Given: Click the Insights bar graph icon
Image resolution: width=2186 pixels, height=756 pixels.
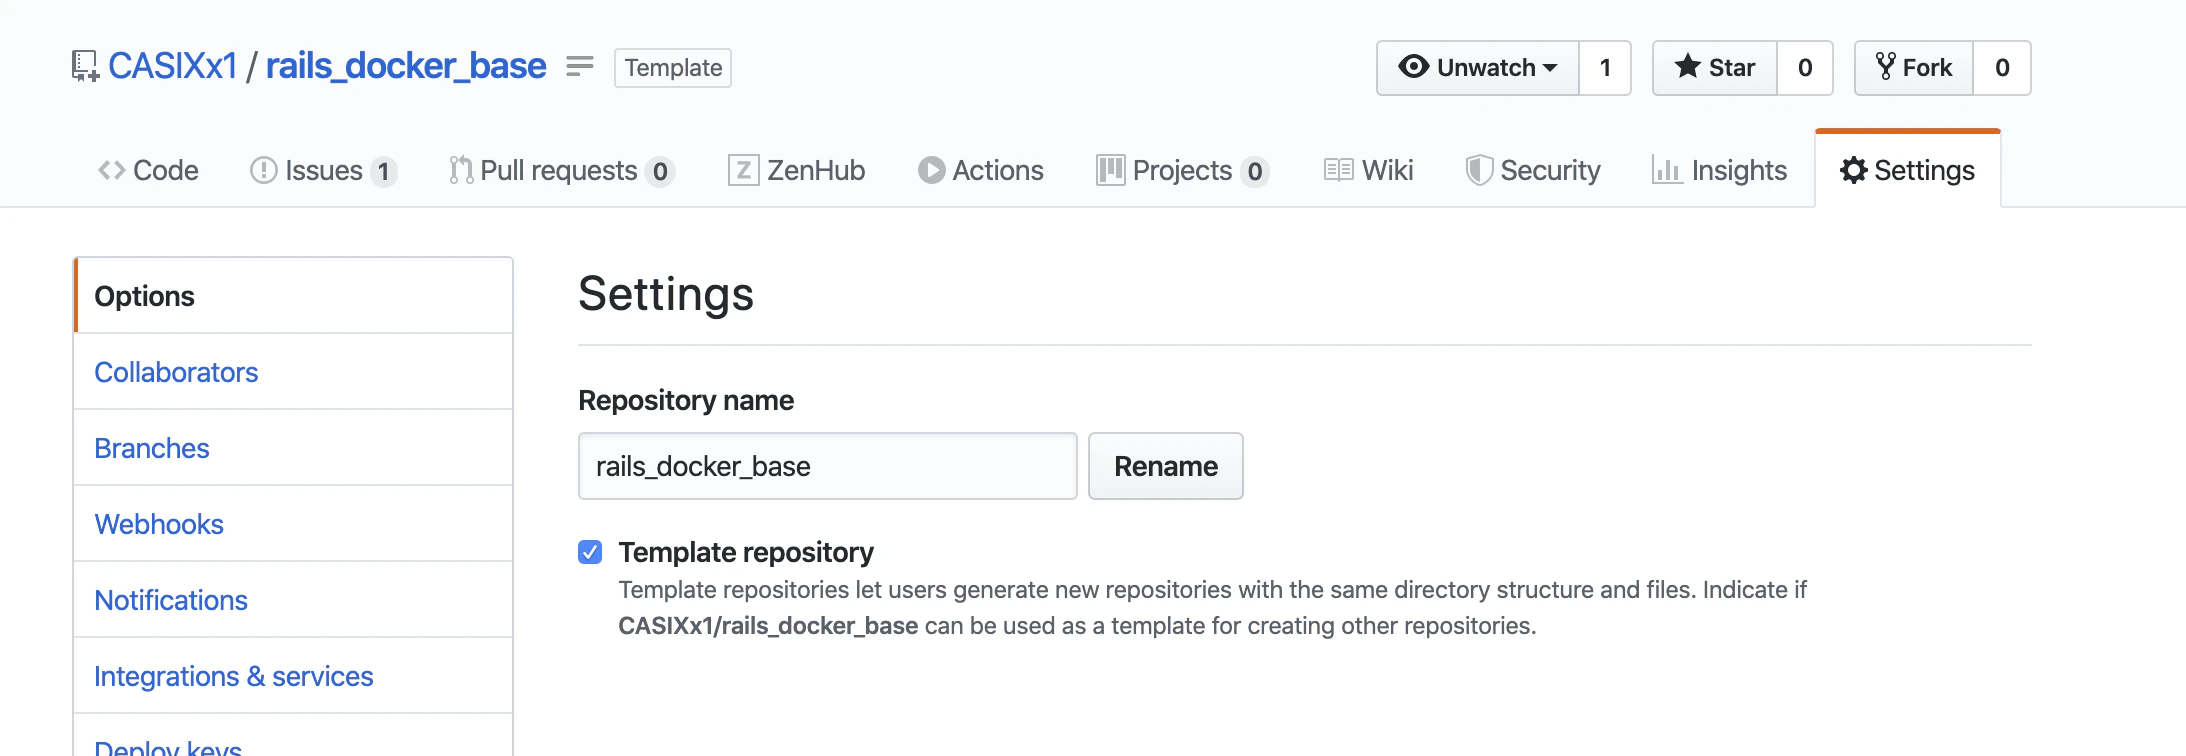Looking at the screenshot, I should point(1666,170).
